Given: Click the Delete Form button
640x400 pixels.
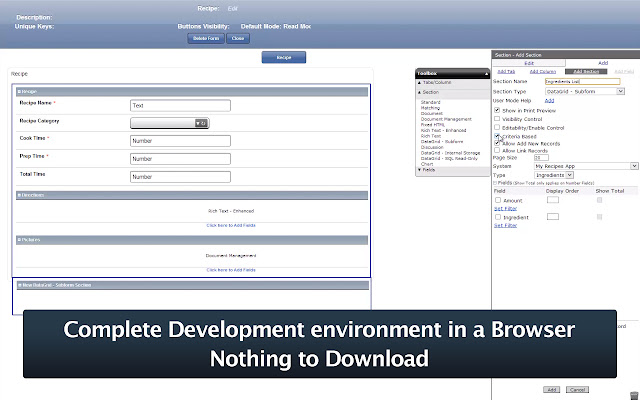Looking at the screenshot, I should point(206,38).
